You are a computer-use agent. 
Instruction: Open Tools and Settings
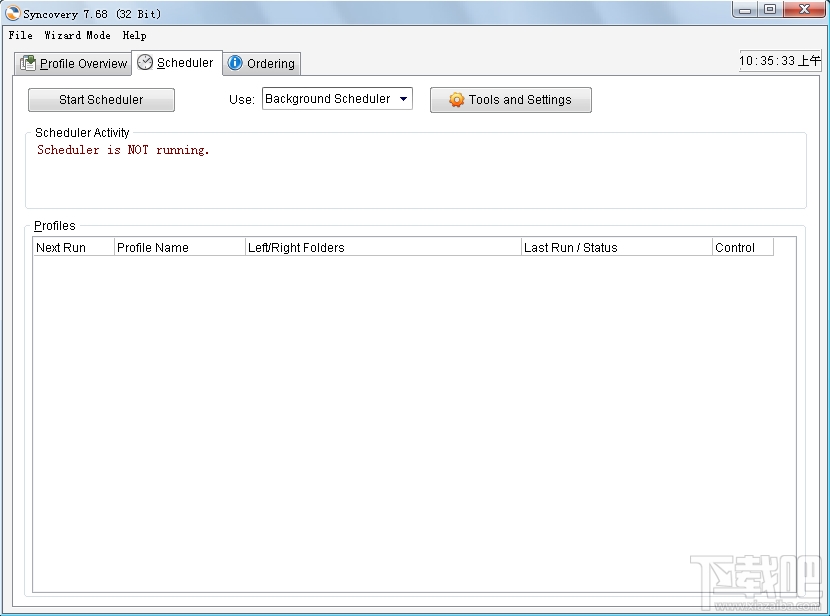[x=511, y=99]
